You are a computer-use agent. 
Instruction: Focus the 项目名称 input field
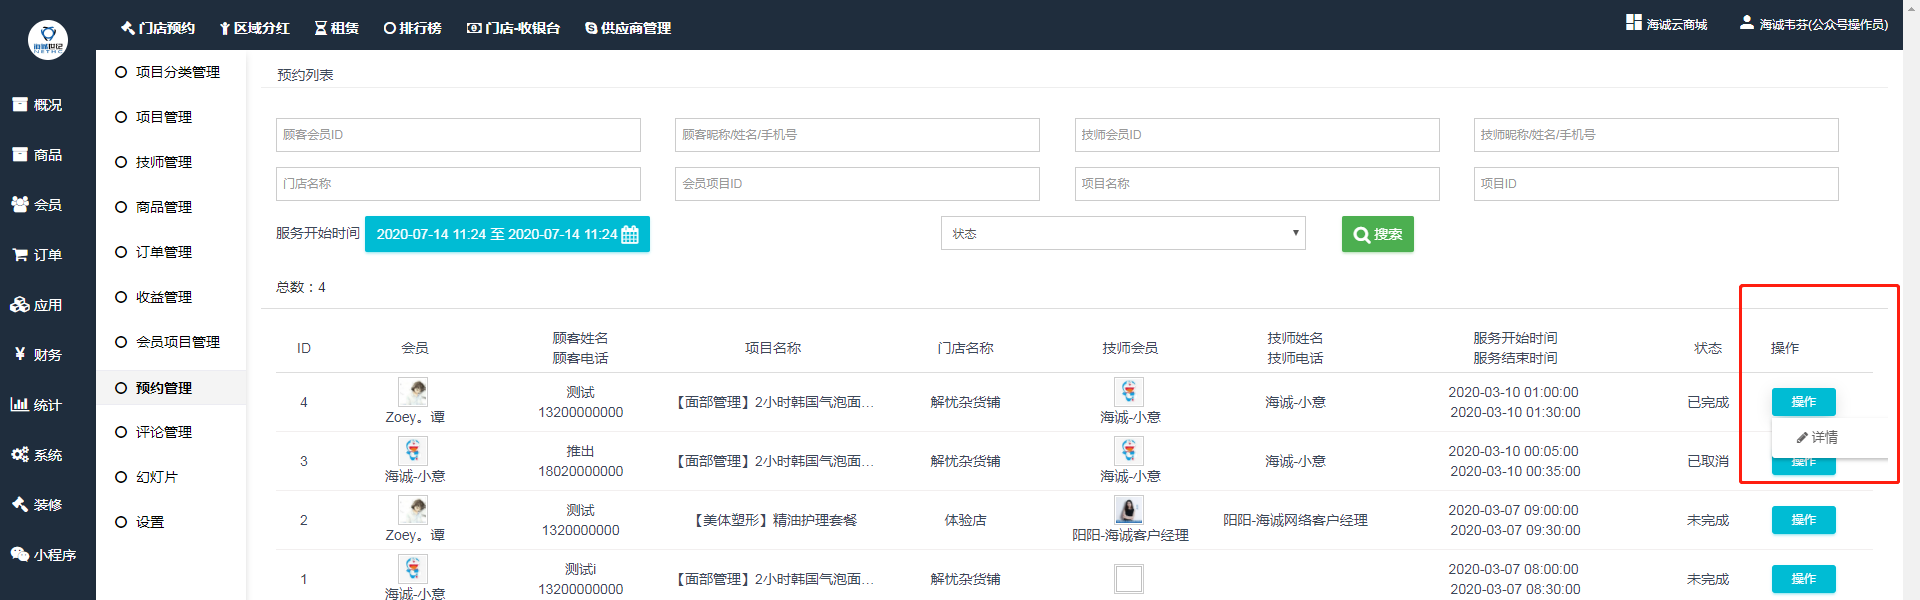click(1257, 184)
